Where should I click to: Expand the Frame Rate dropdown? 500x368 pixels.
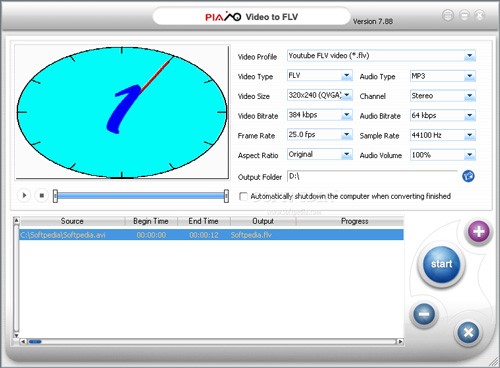point(347,135)
